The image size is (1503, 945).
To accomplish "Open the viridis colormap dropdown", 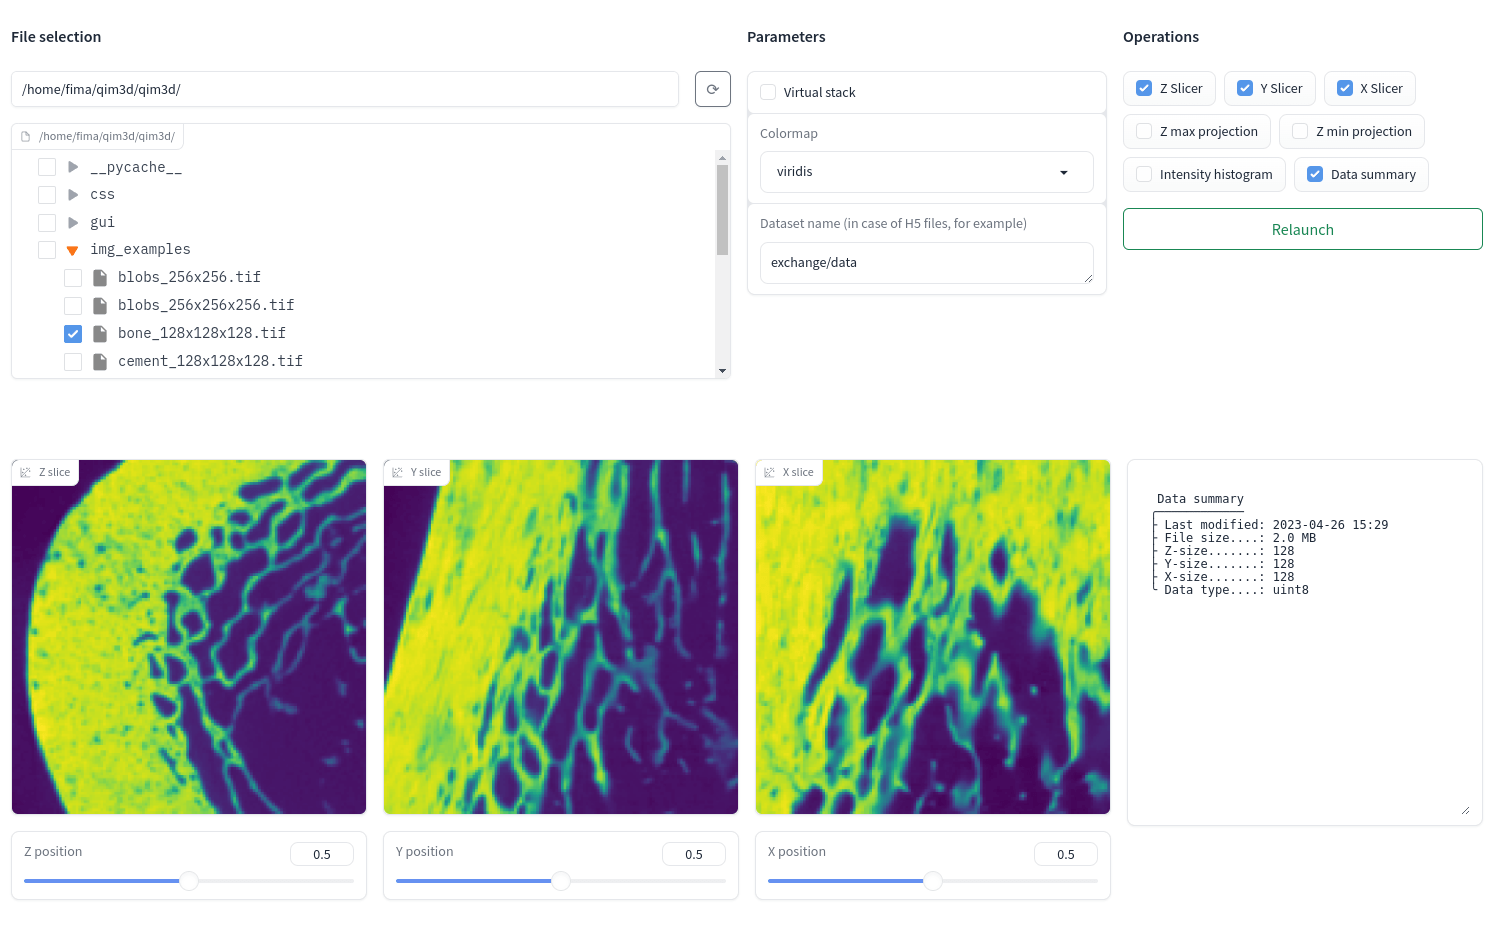I will (926, 172).
